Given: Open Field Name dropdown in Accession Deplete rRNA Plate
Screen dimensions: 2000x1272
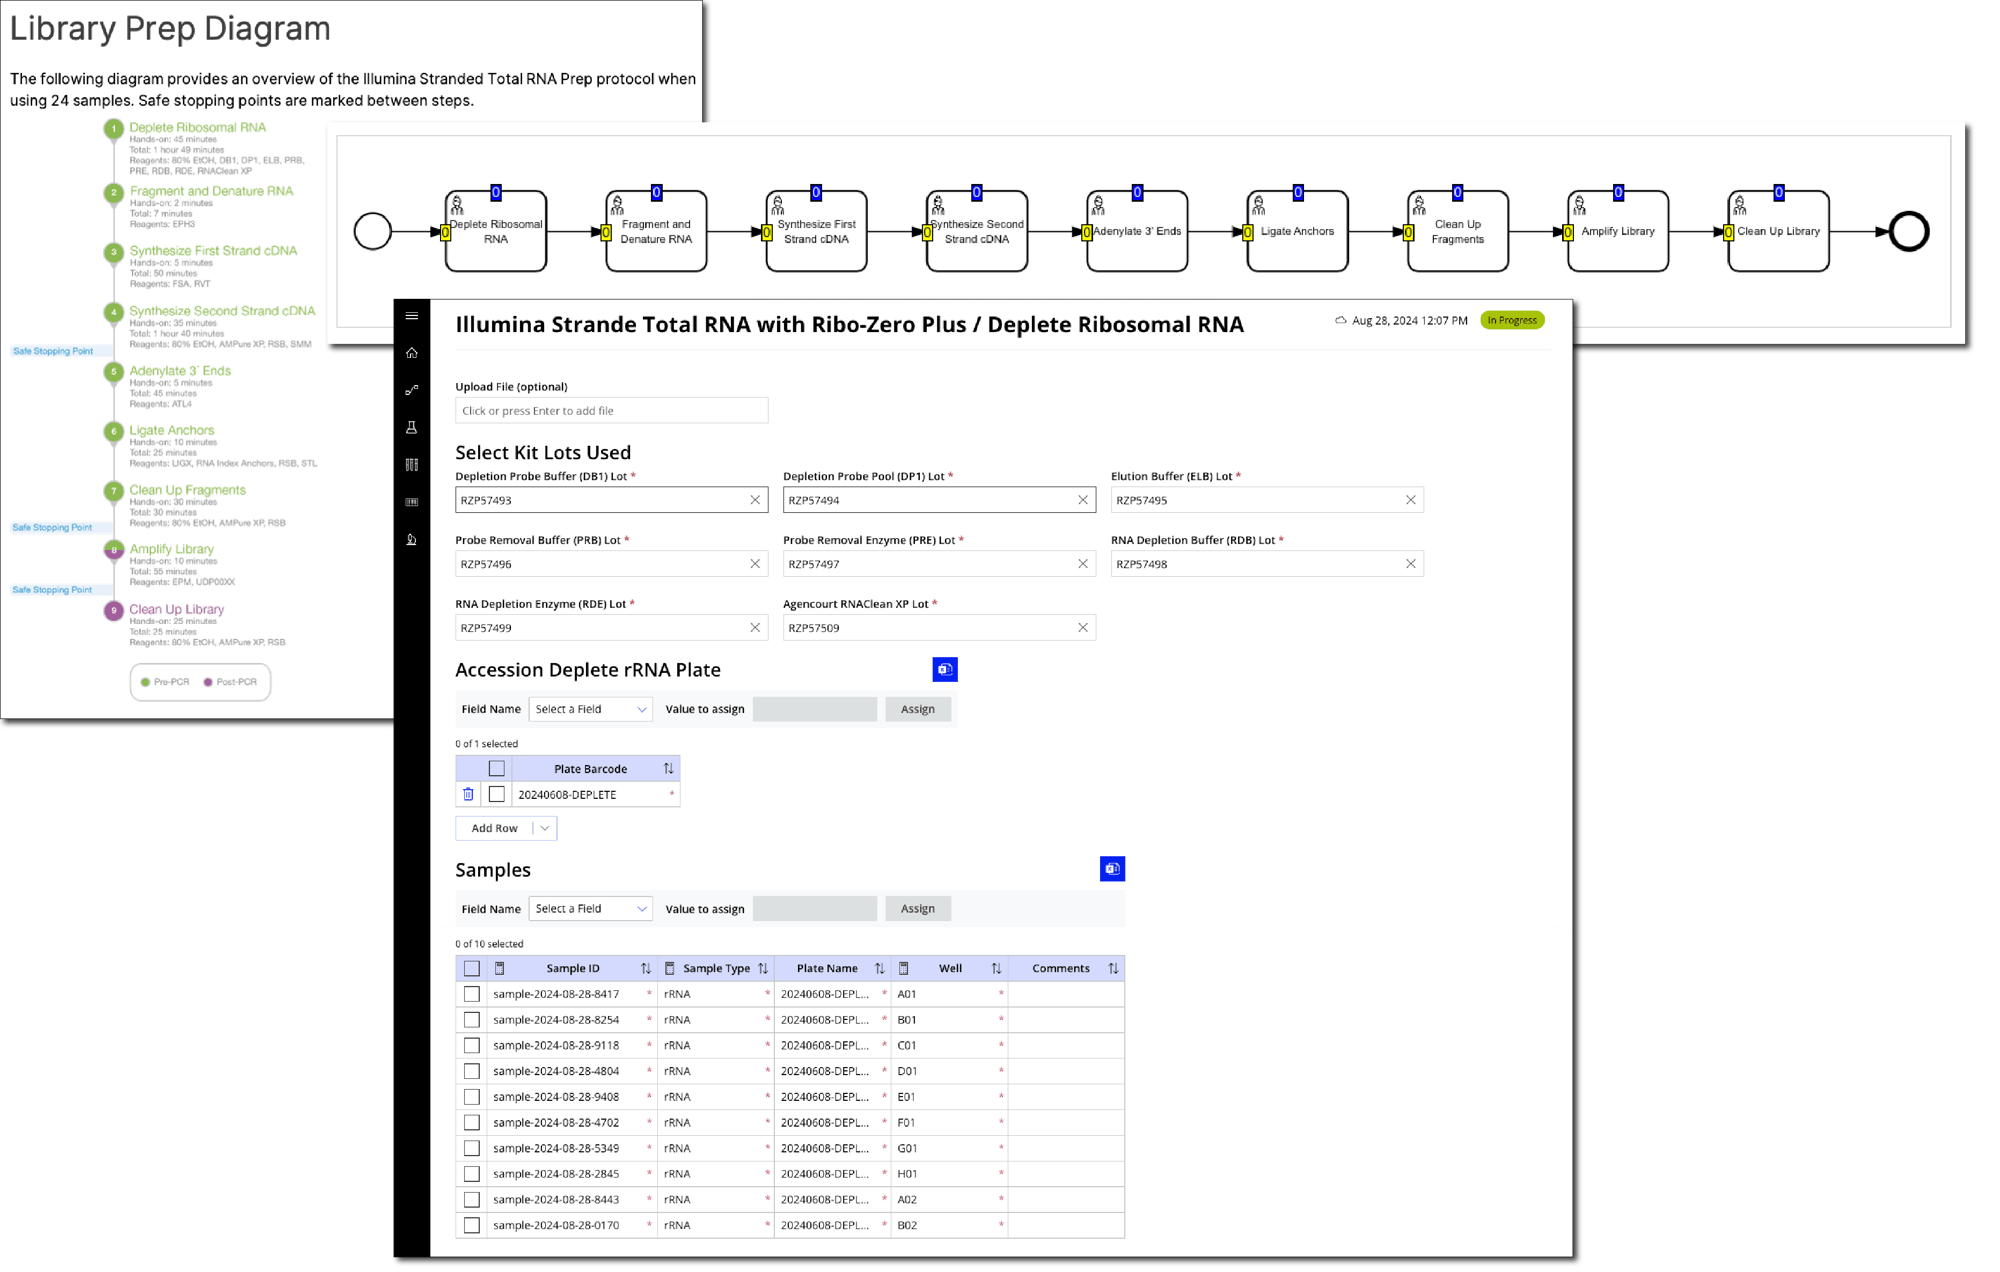Looking at the screenshot, I should pos(590,709).
